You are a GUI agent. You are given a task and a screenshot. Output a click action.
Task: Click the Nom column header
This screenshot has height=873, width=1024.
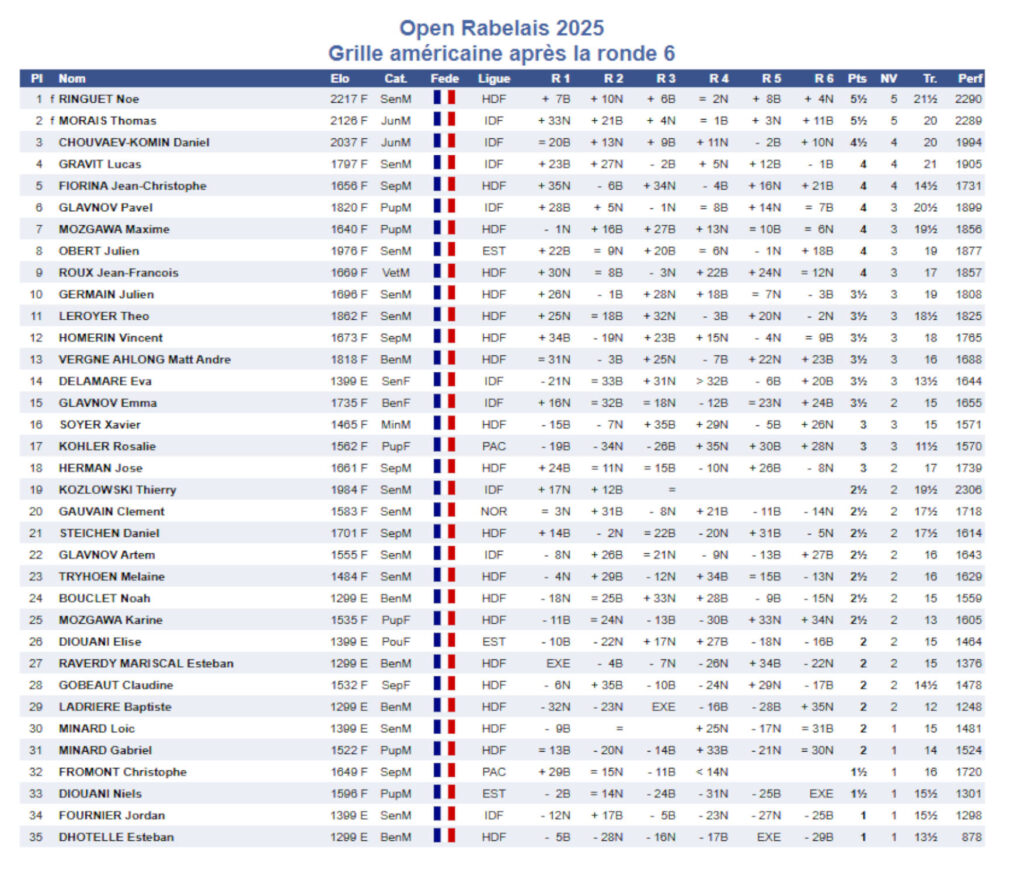[72, 78]
